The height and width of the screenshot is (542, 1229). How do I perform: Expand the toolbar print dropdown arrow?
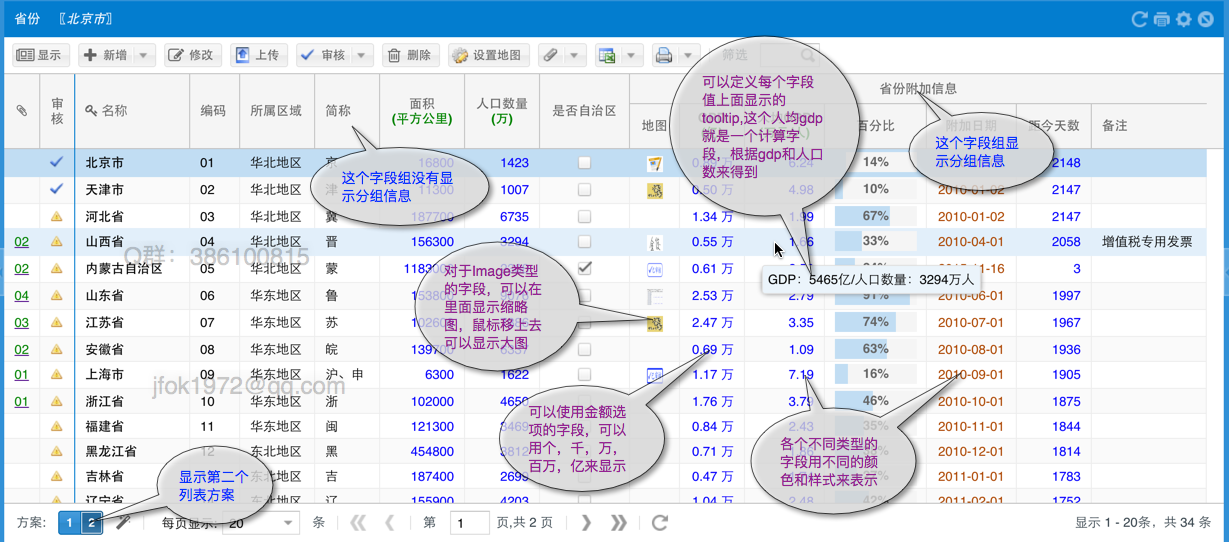690,55
